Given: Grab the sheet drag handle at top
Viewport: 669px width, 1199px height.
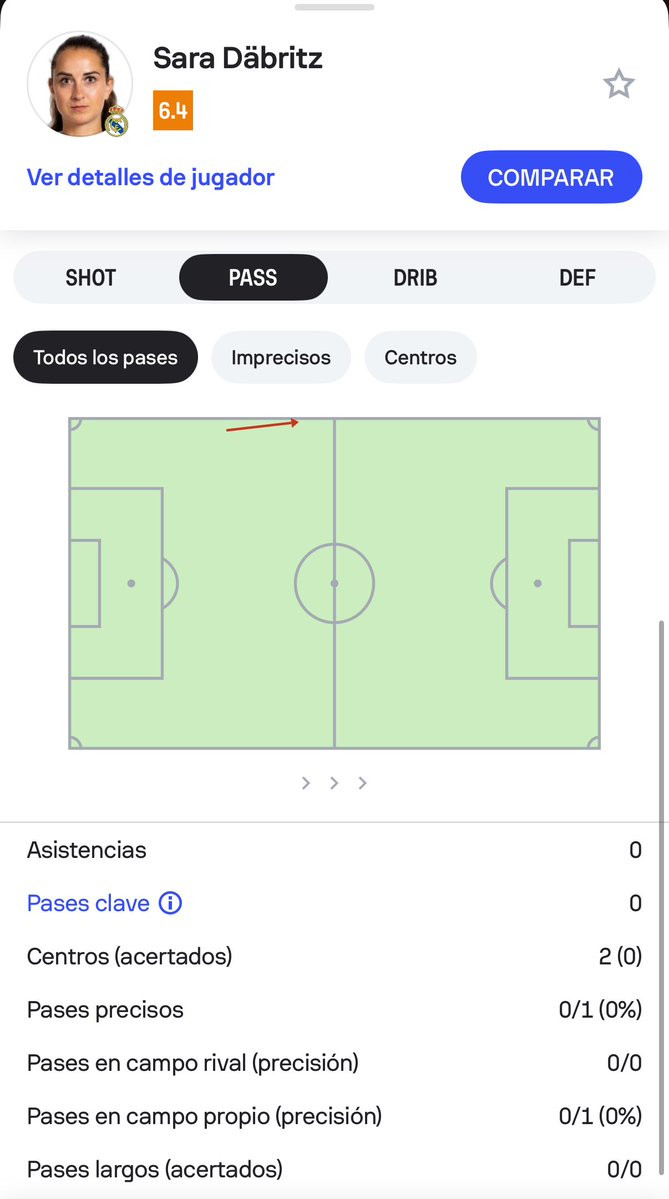Looking at the screenshot, I should tap(334, 6).
